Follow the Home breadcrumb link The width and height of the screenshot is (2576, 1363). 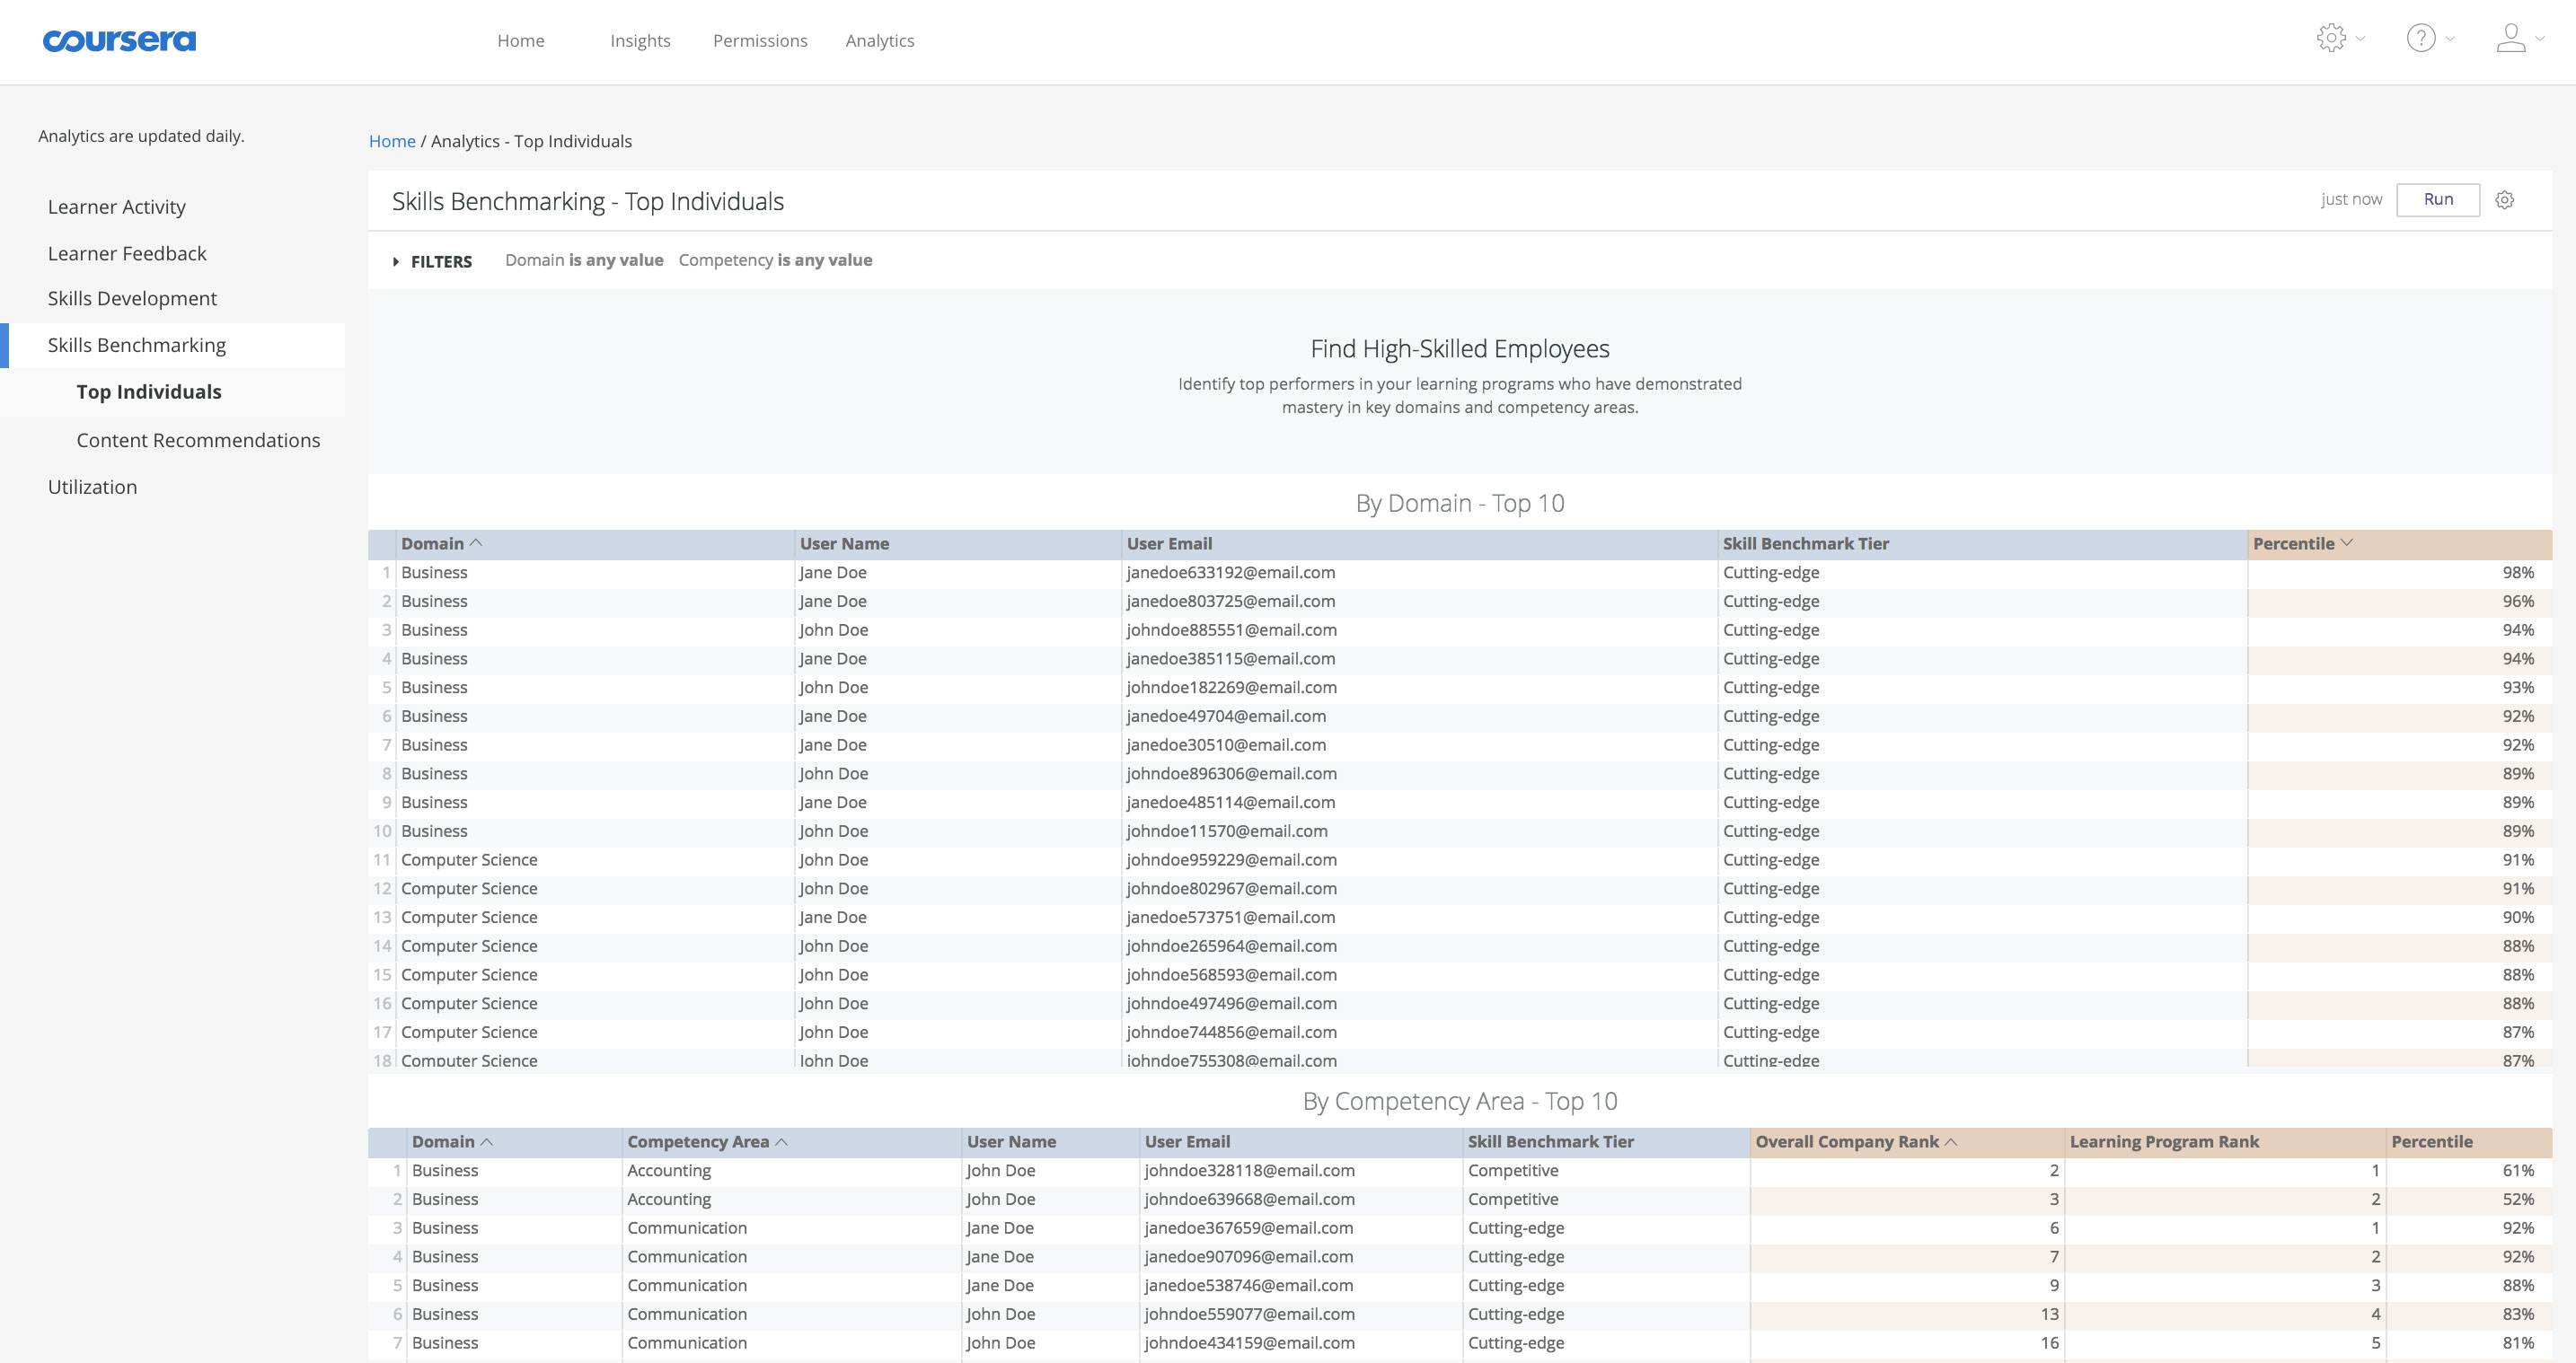(x=392, y=141)
